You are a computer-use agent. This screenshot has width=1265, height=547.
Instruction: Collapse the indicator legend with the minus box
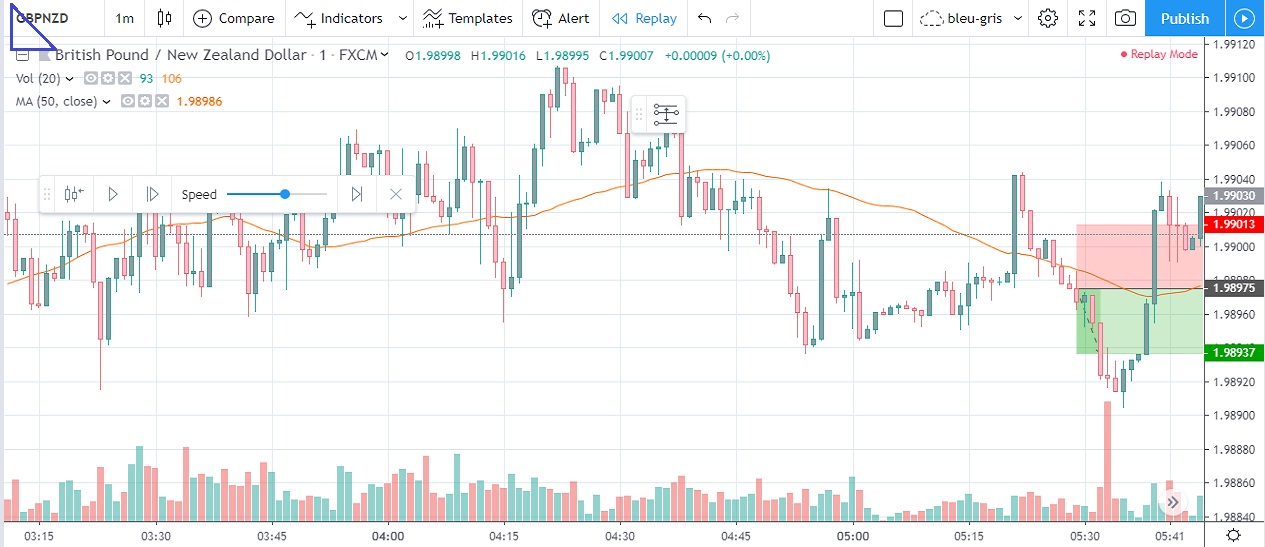pyautogui.click(x=22, y=55)
